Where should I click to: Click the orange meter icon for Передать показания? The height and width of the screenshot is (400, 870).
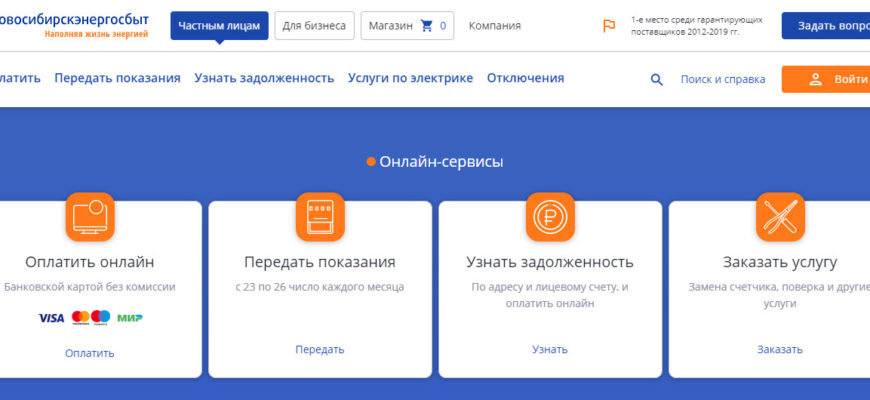(x=320, y=217)
